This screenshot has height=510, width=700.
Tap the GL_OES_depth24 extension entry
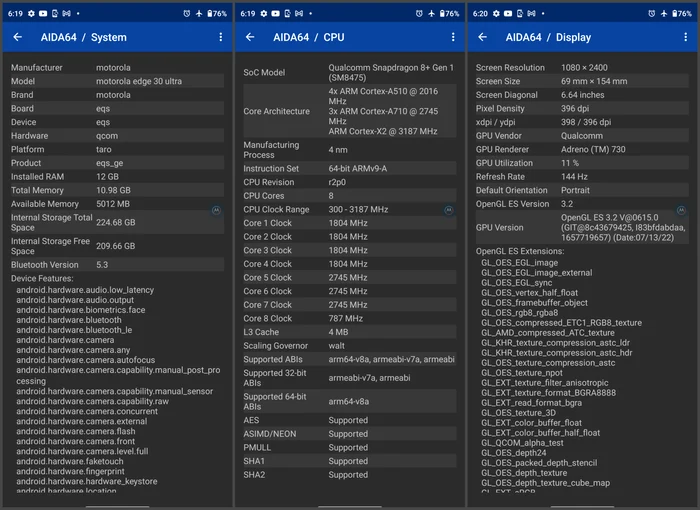[x=514, y=453]
